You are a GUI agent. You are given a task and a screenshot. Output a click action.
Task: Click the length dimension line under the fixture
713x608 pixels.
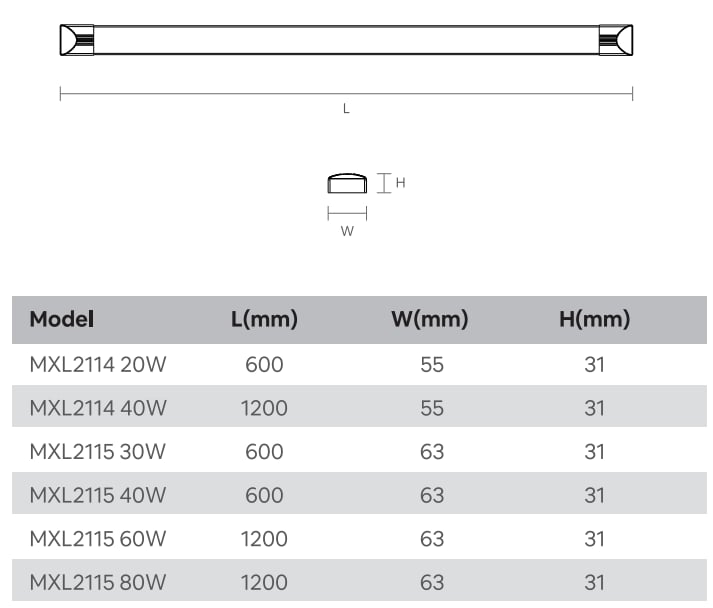pos(346,94)
